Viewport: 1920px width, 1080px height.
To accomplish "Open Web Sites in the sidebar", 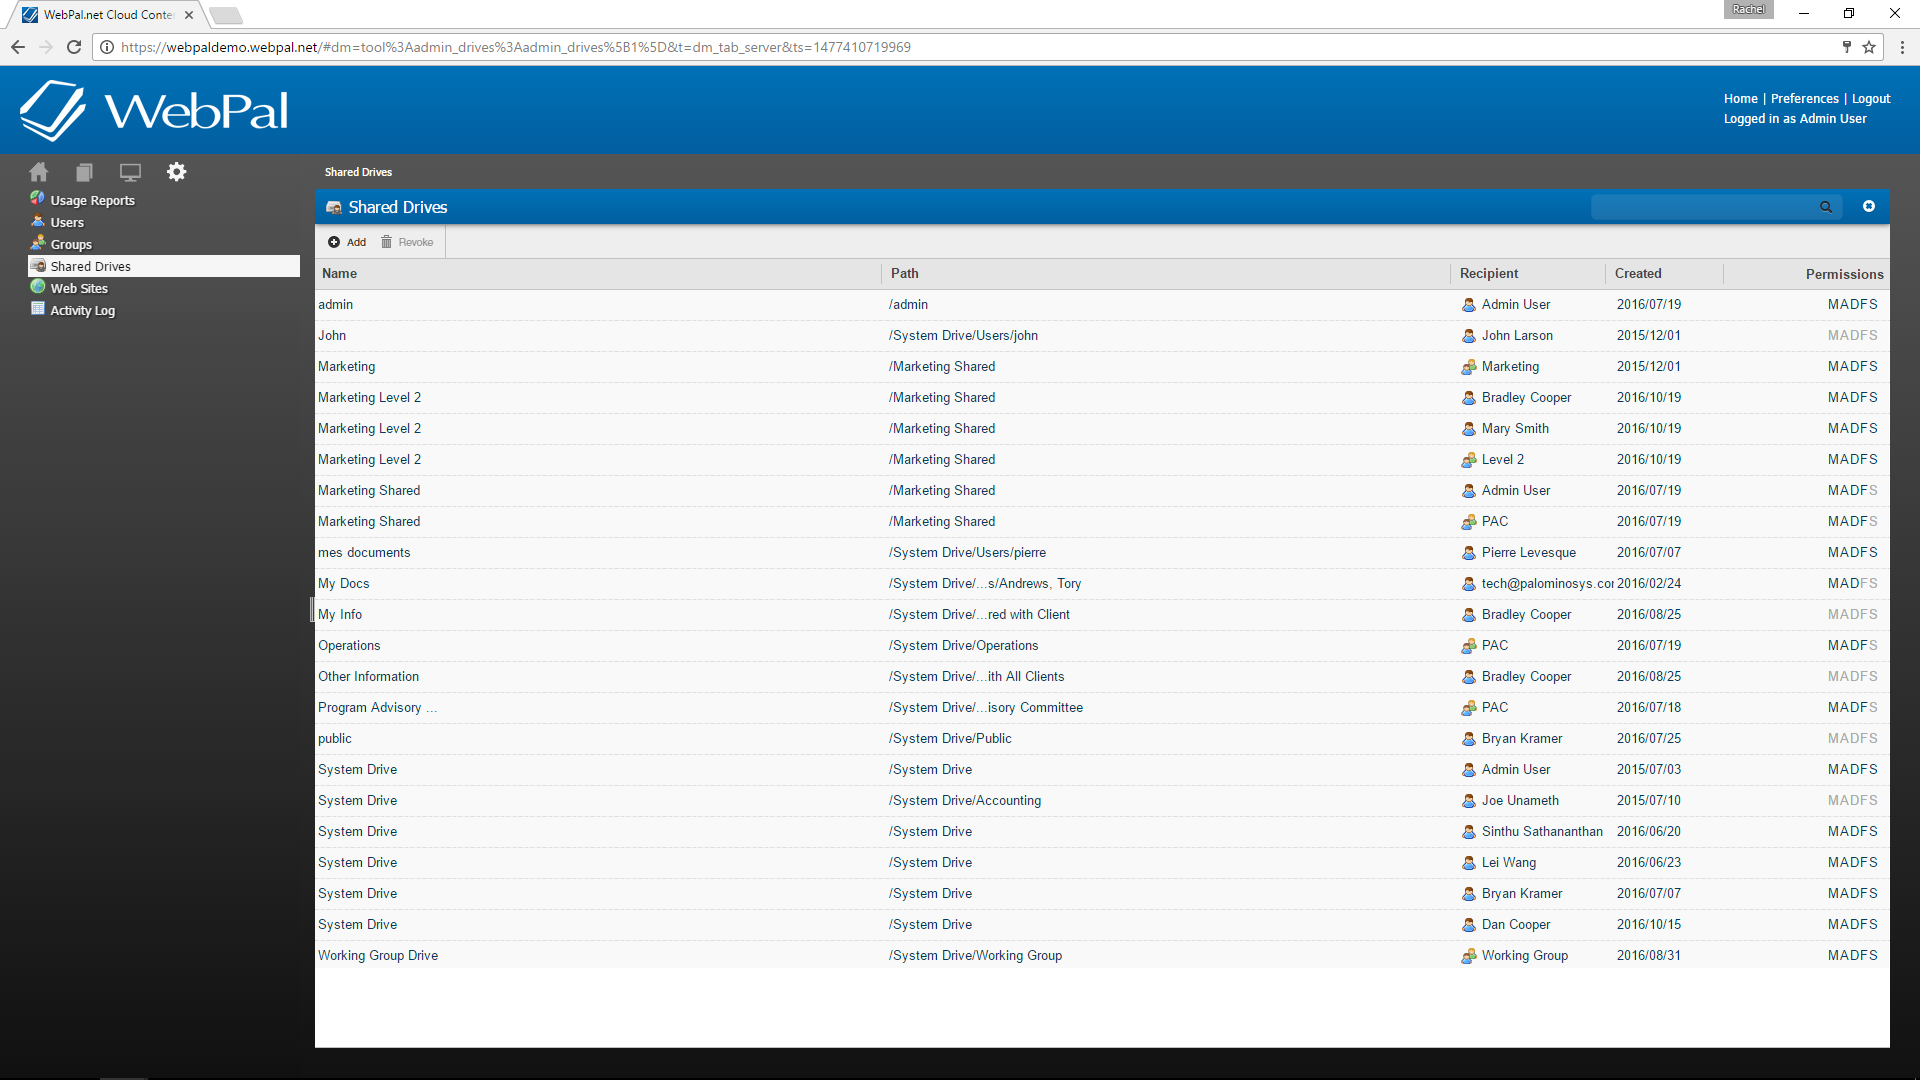I will pos(79,288).
